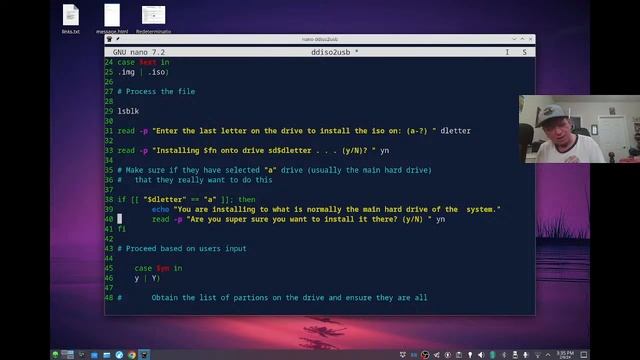The width and height of the screenshot is (640, 360).
Task: Open the microphone tray icon
Action: [525, 355]
